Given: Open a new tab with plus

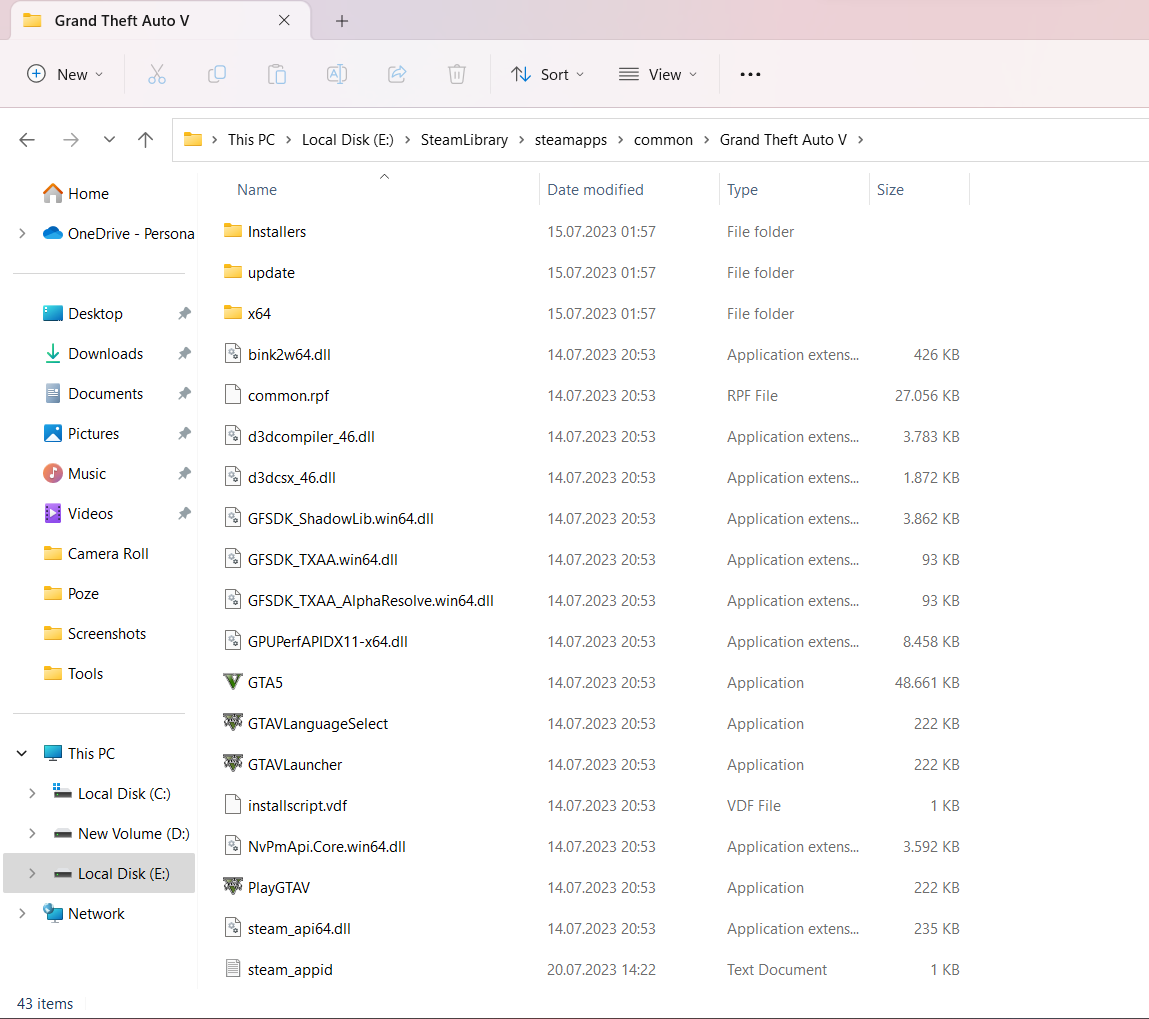Looking at the screenshot, I should (x=341, y=21).
